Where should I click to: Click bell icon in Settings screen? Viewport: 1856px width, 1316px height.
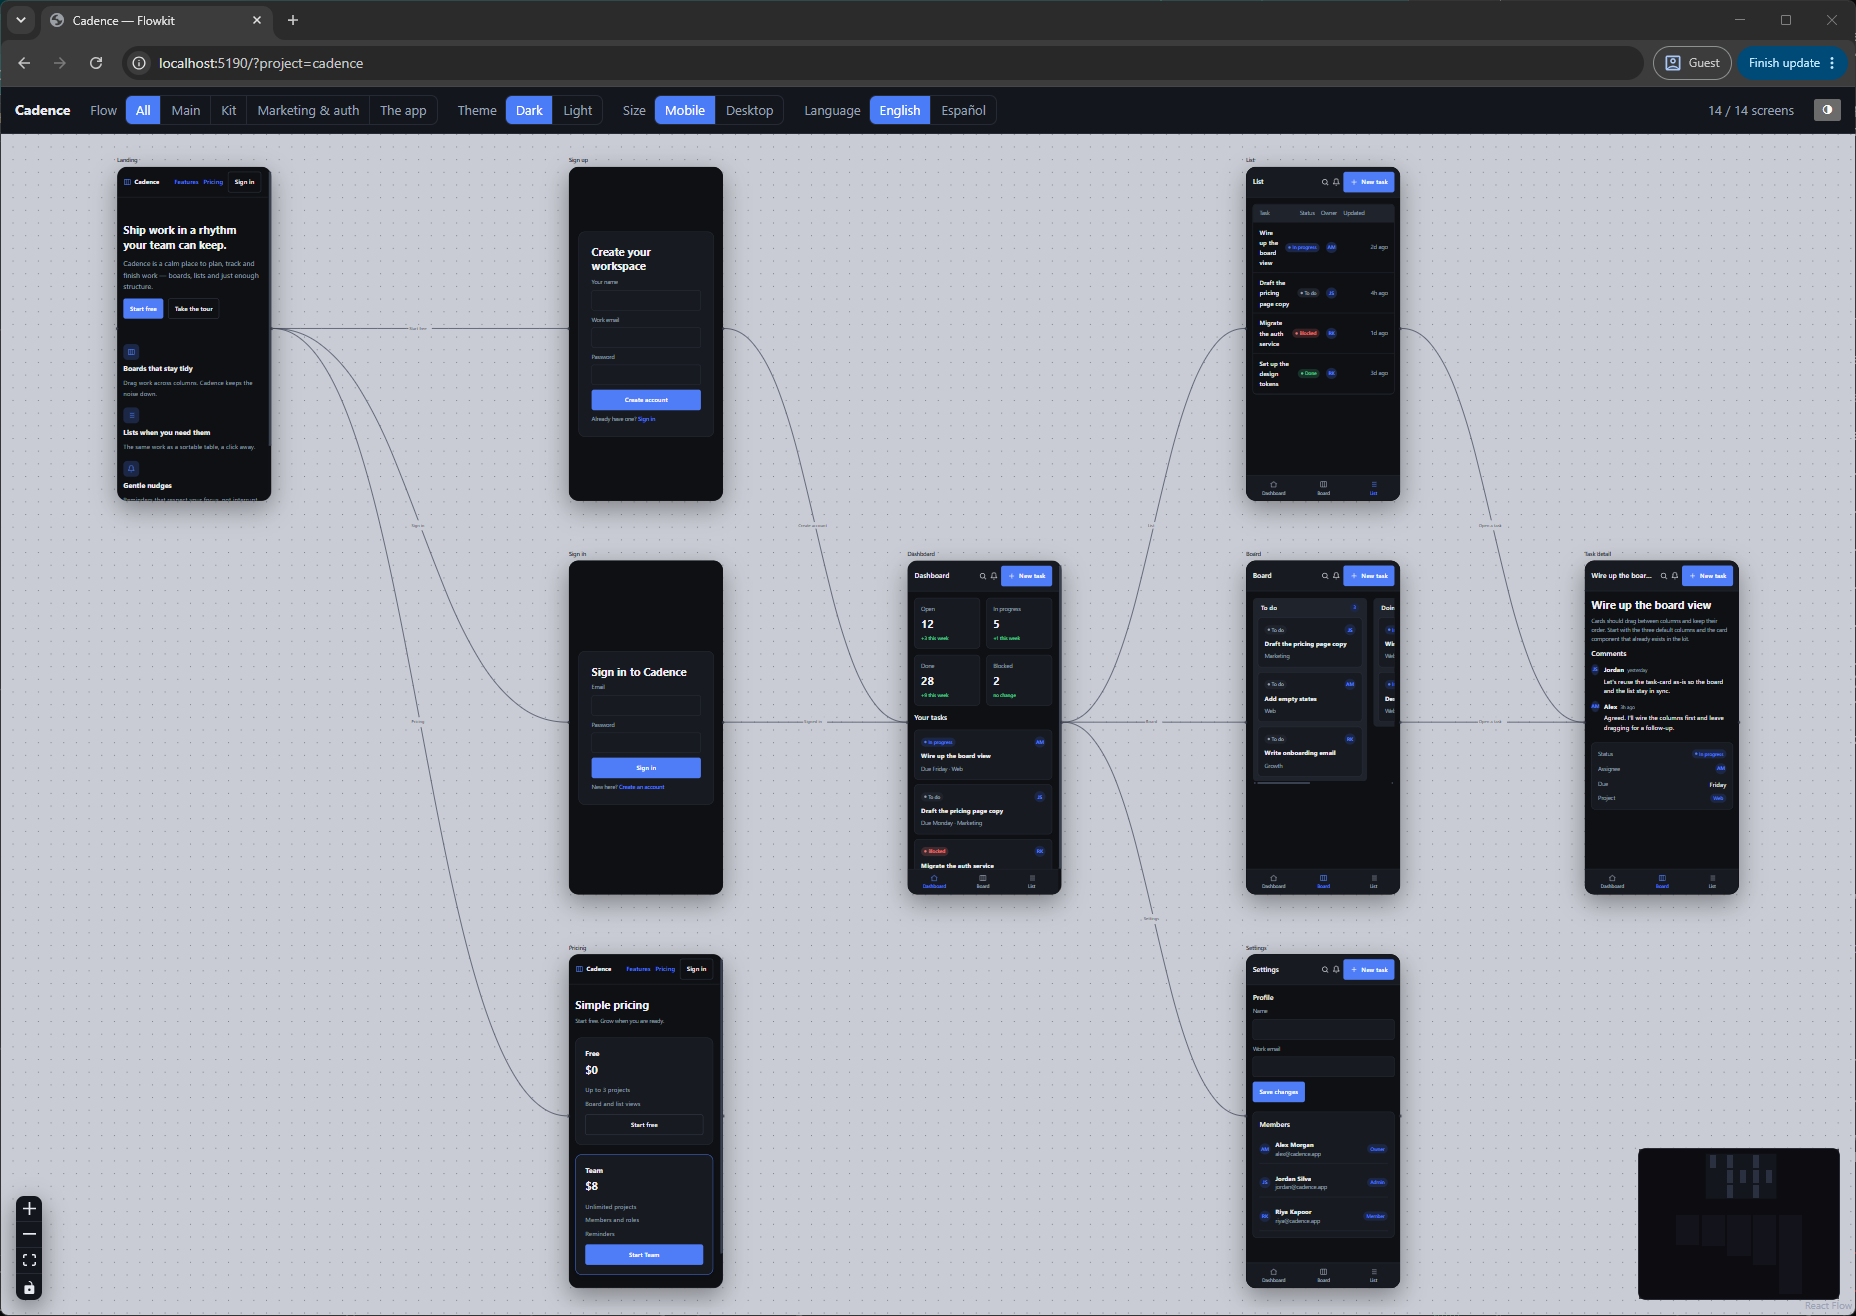(1336, 970)
